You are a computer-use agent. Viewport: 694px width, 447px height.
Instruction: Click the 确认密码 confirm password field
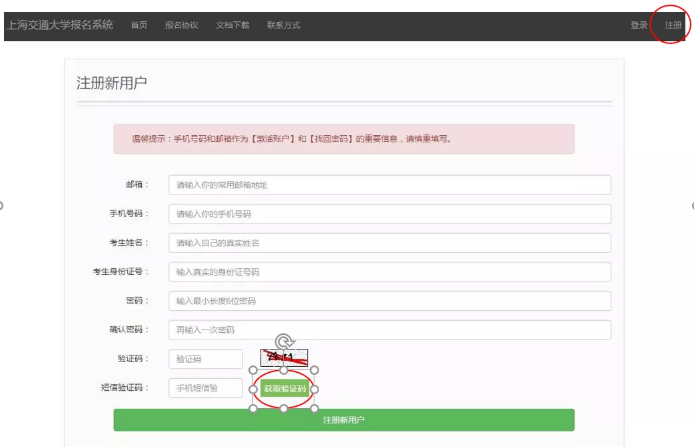tap(389, 330)
